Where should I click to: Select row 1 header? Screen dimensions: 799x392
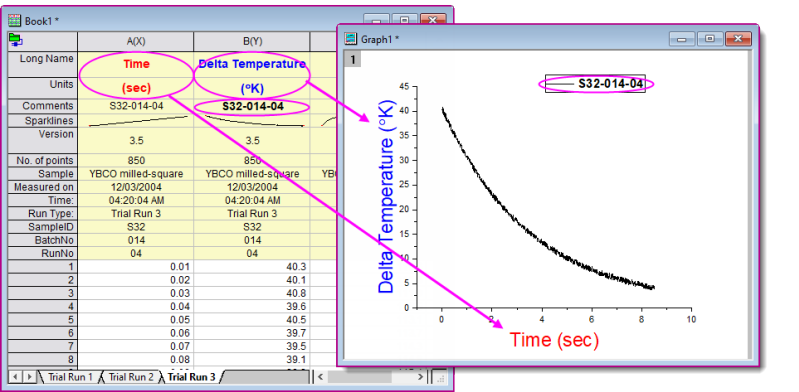tap(43, 267)
